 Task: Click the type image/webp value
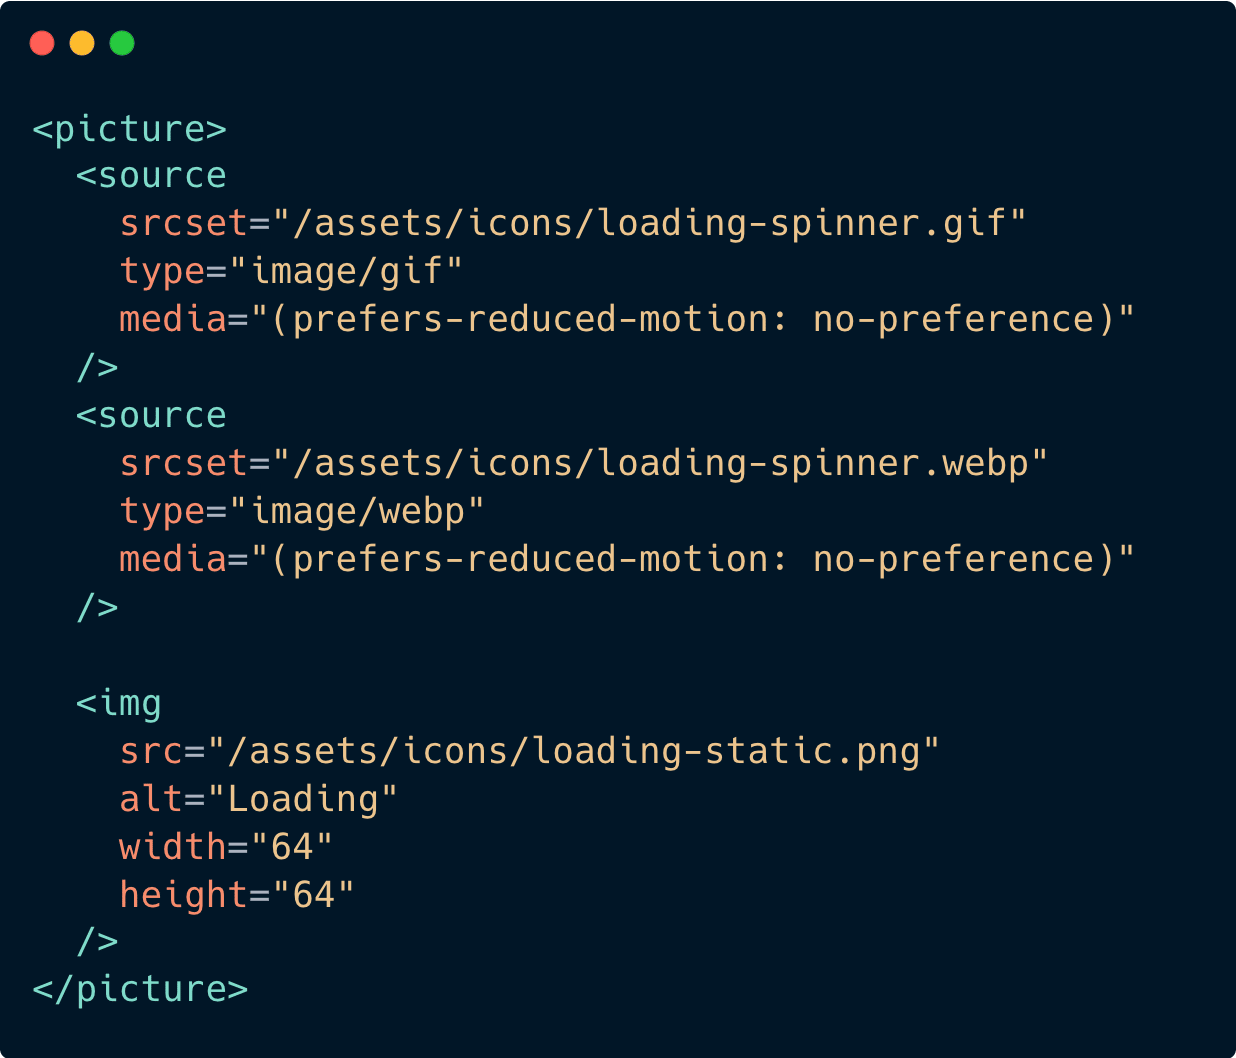[358, 511]
